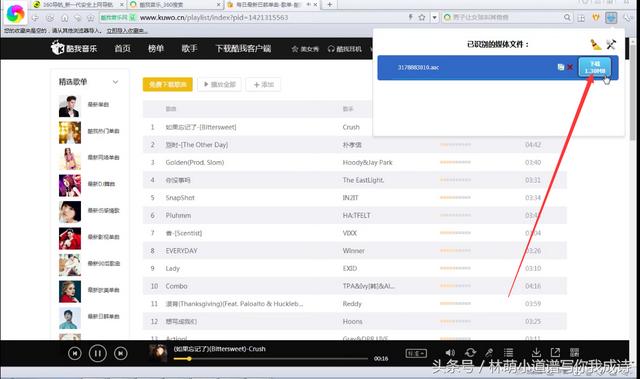This screenshot has height=379, width=640.
Task: Open the 榜单 charts menu item
Action: [x=156, y=49]
